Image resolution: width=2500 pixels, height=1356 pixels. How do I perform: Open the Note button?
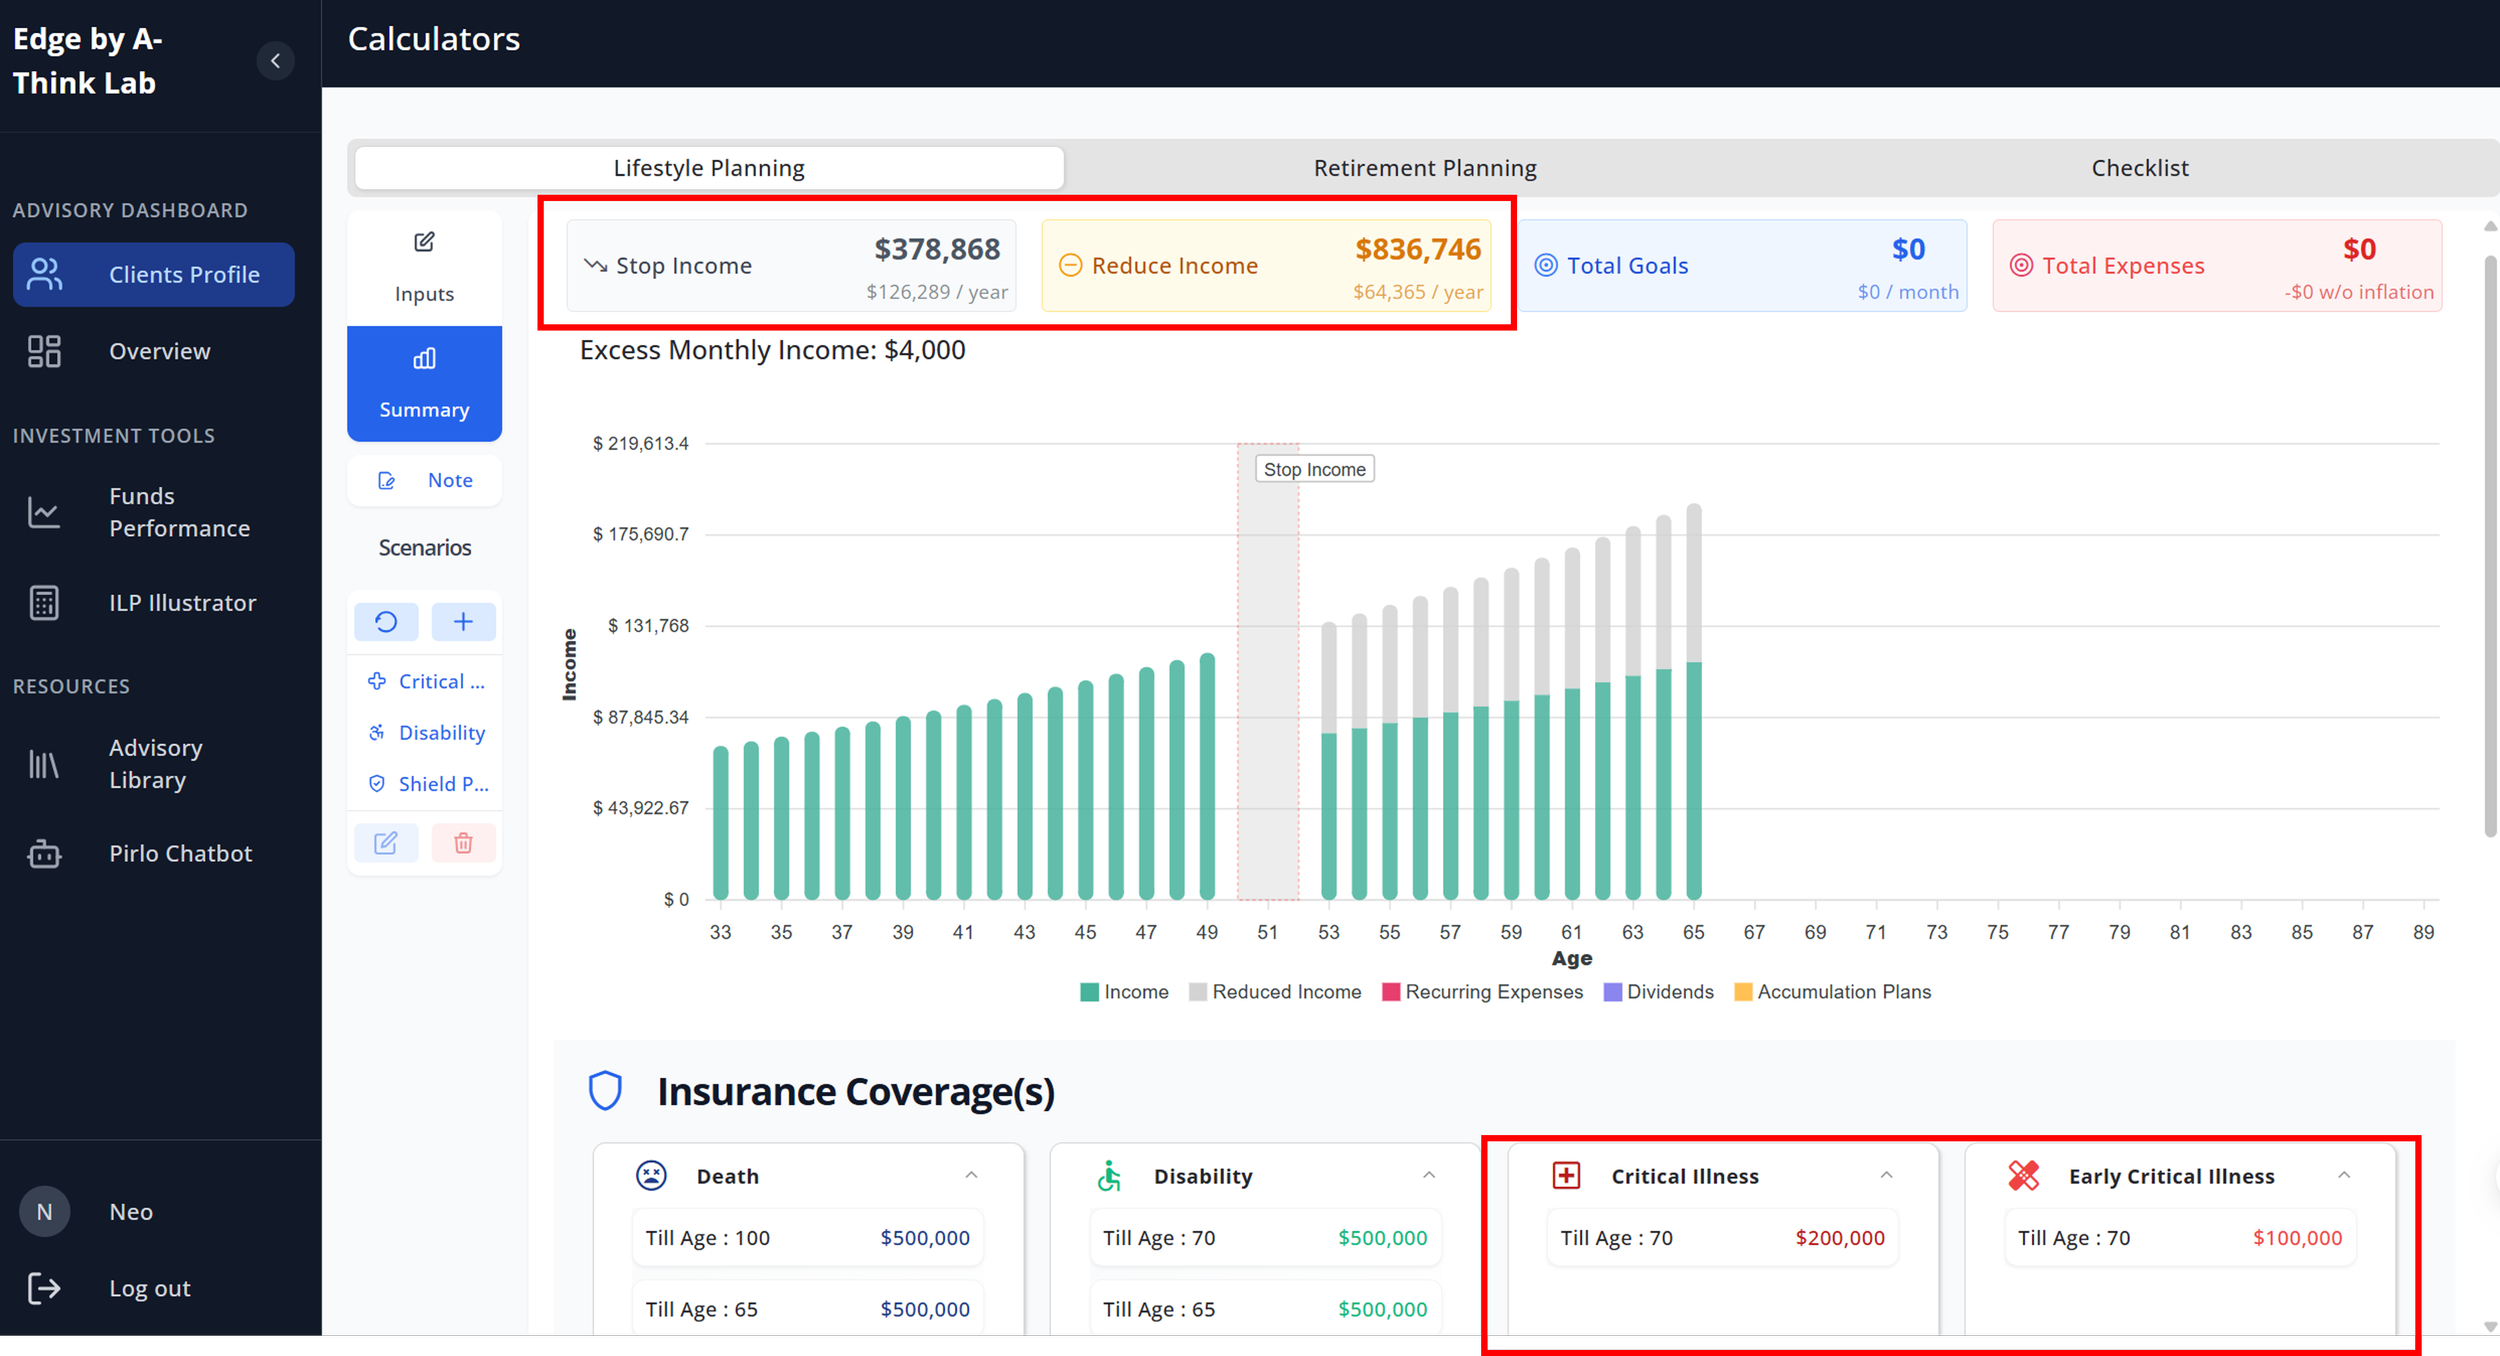(x=424, y=481)
